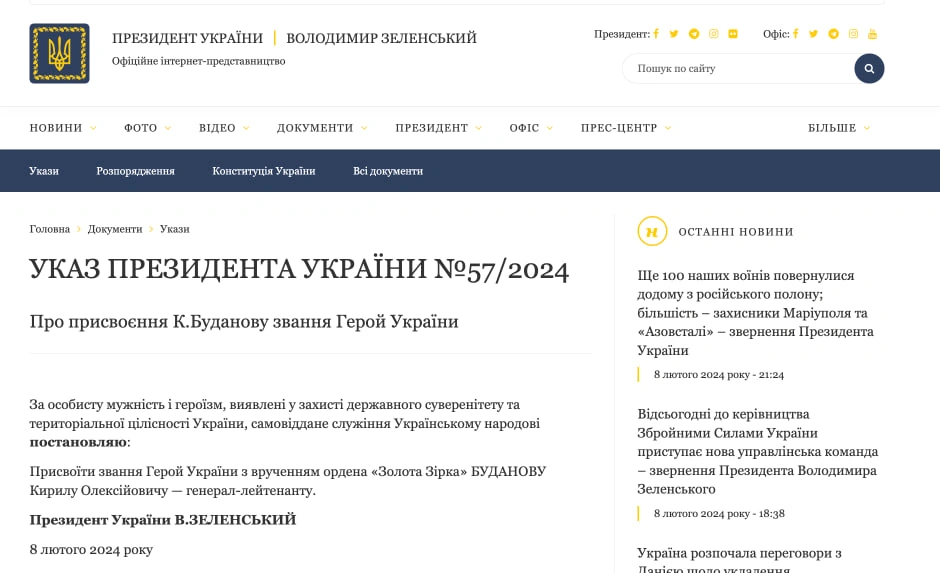The height and width of the screenshot is (573, 940).
Task: Expand the ПРЕС-ЦЕНТР dropdown menu
Action: pyautogui.click(x=626, y=128)
